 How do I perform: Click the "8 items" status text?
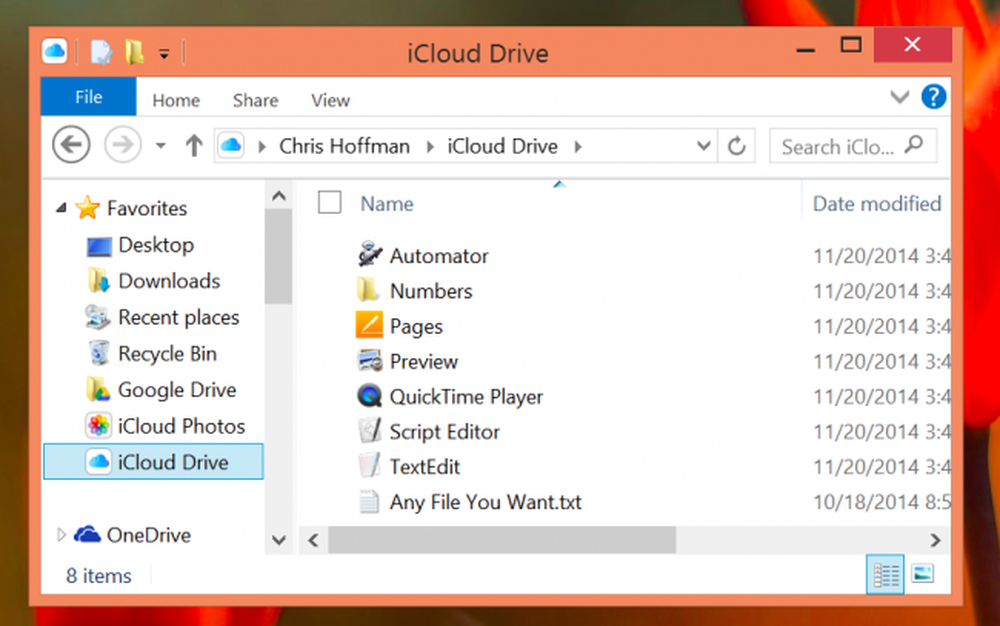[x=99, y=576]
